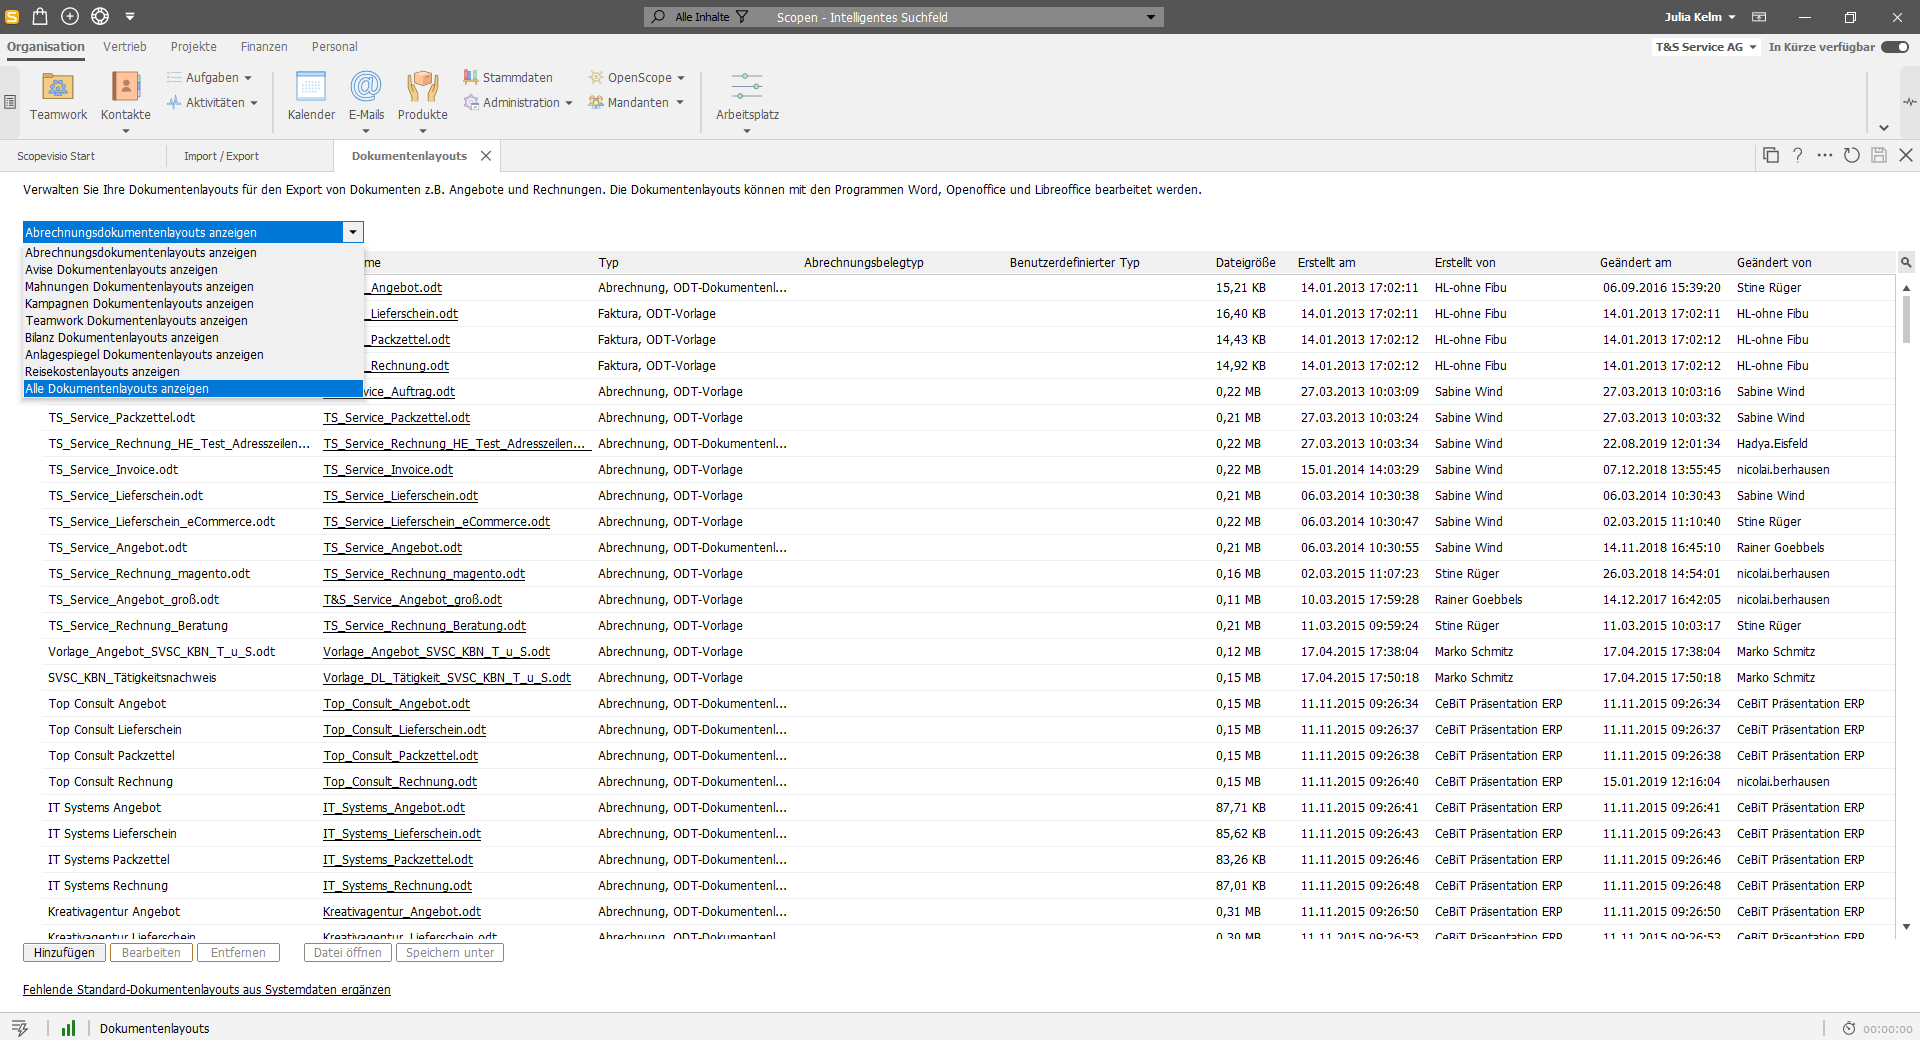Viewport: 1920px width, 1040px height.
Task: Select the IT Systems Rechnung row name
Action: (108, 886)
